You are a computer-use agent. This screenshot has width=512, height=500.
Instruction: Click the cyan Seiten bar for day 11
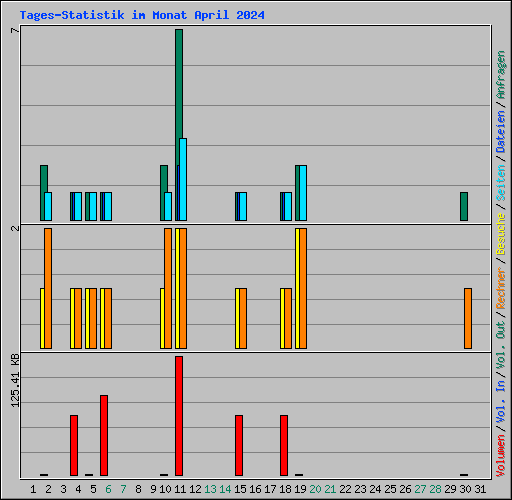[183, 179]
